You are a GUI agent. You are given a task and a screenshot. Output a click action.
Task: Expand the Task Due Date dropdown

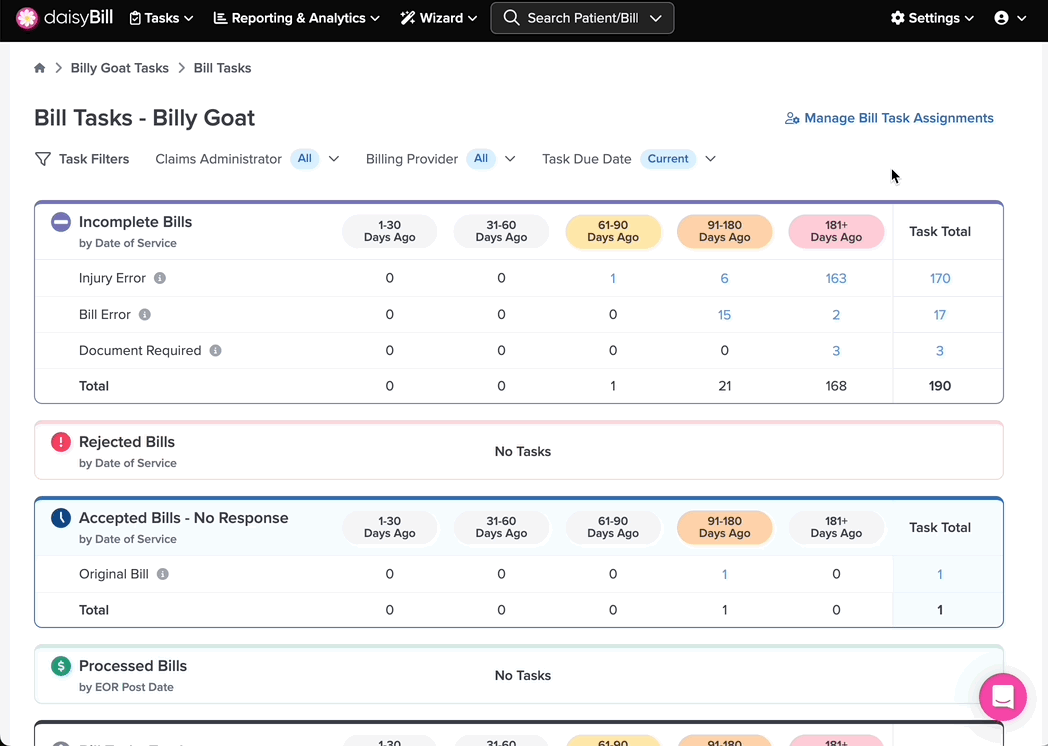(710, 159)
